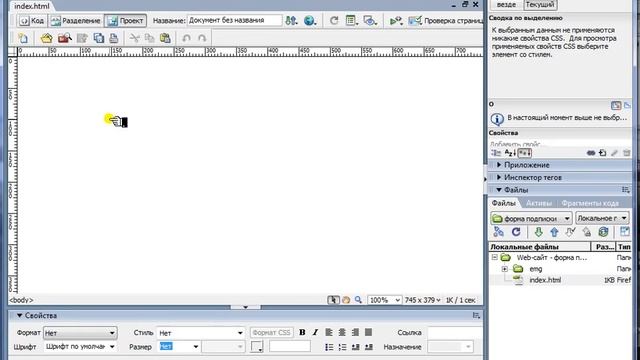Open visual aids eye icon

370,20
